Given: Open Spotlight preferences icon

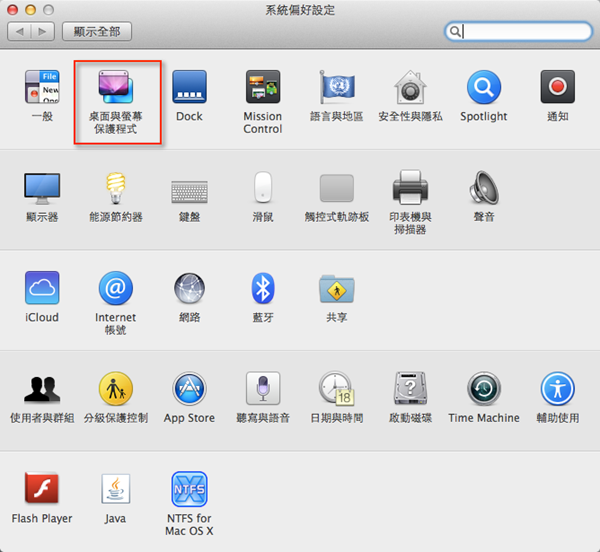Looking at the screenshot, I should click(484, 87).
